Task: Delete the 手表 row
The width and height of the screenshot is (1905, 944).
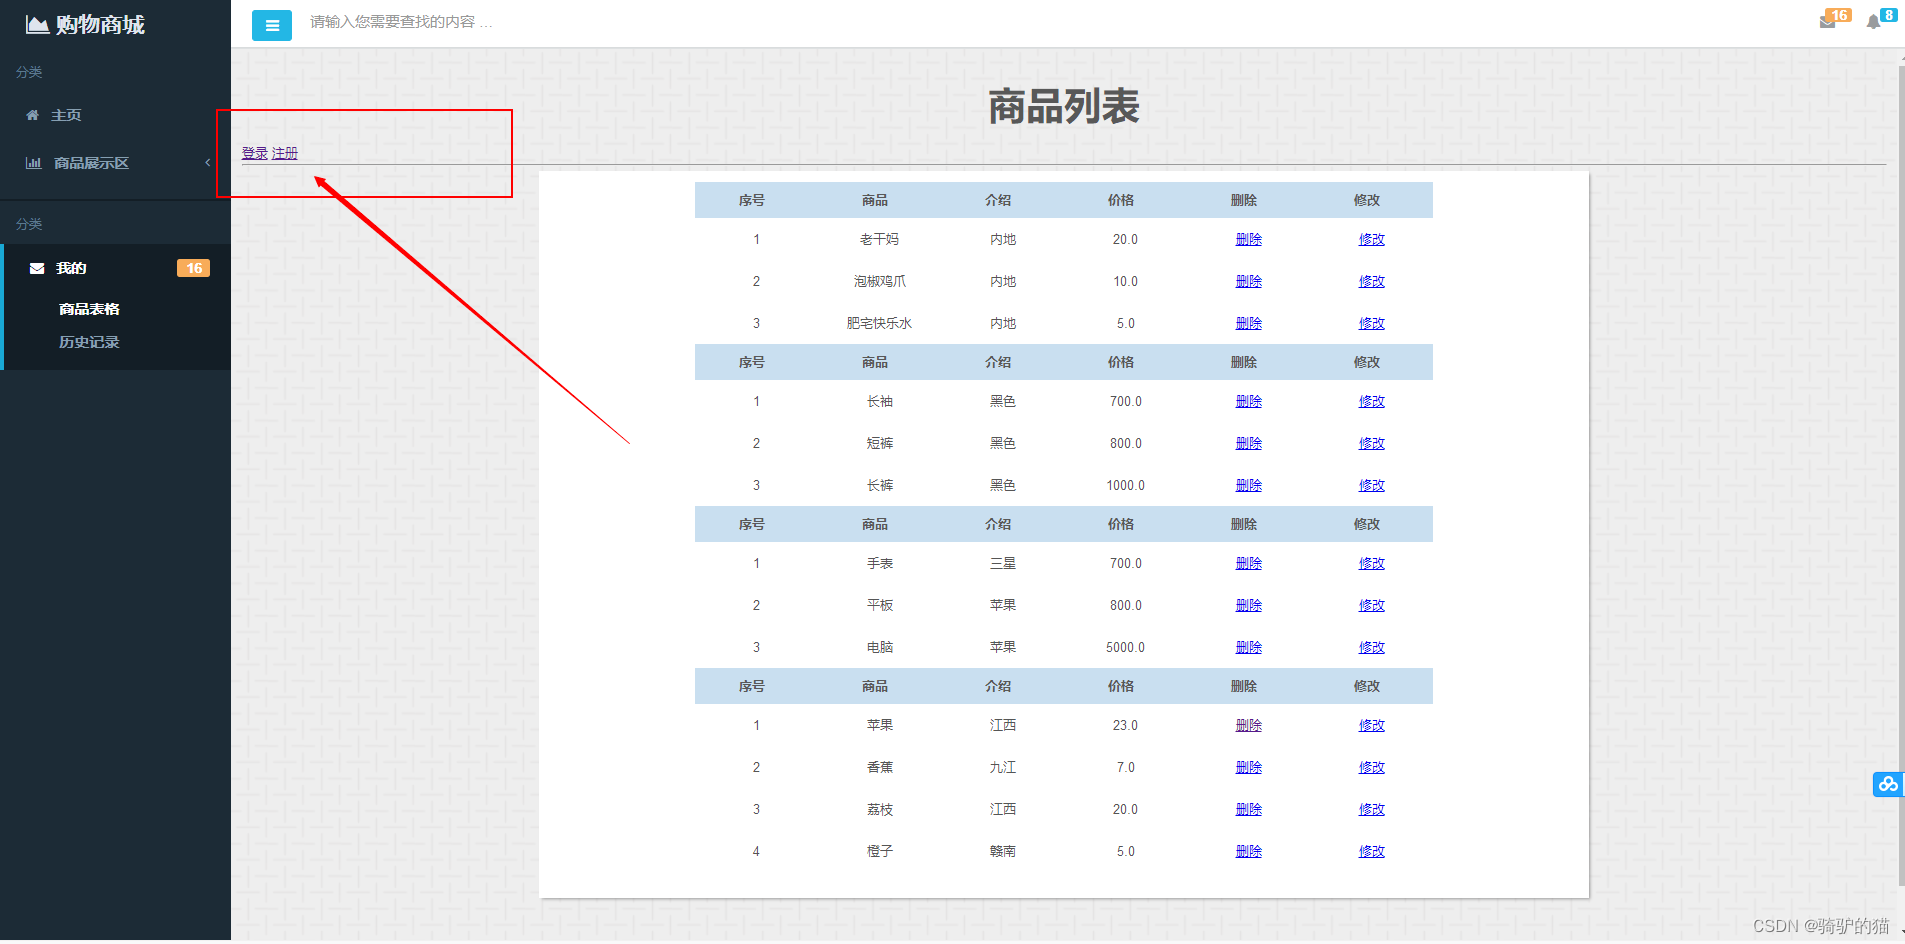Action: click(1248, 563)
